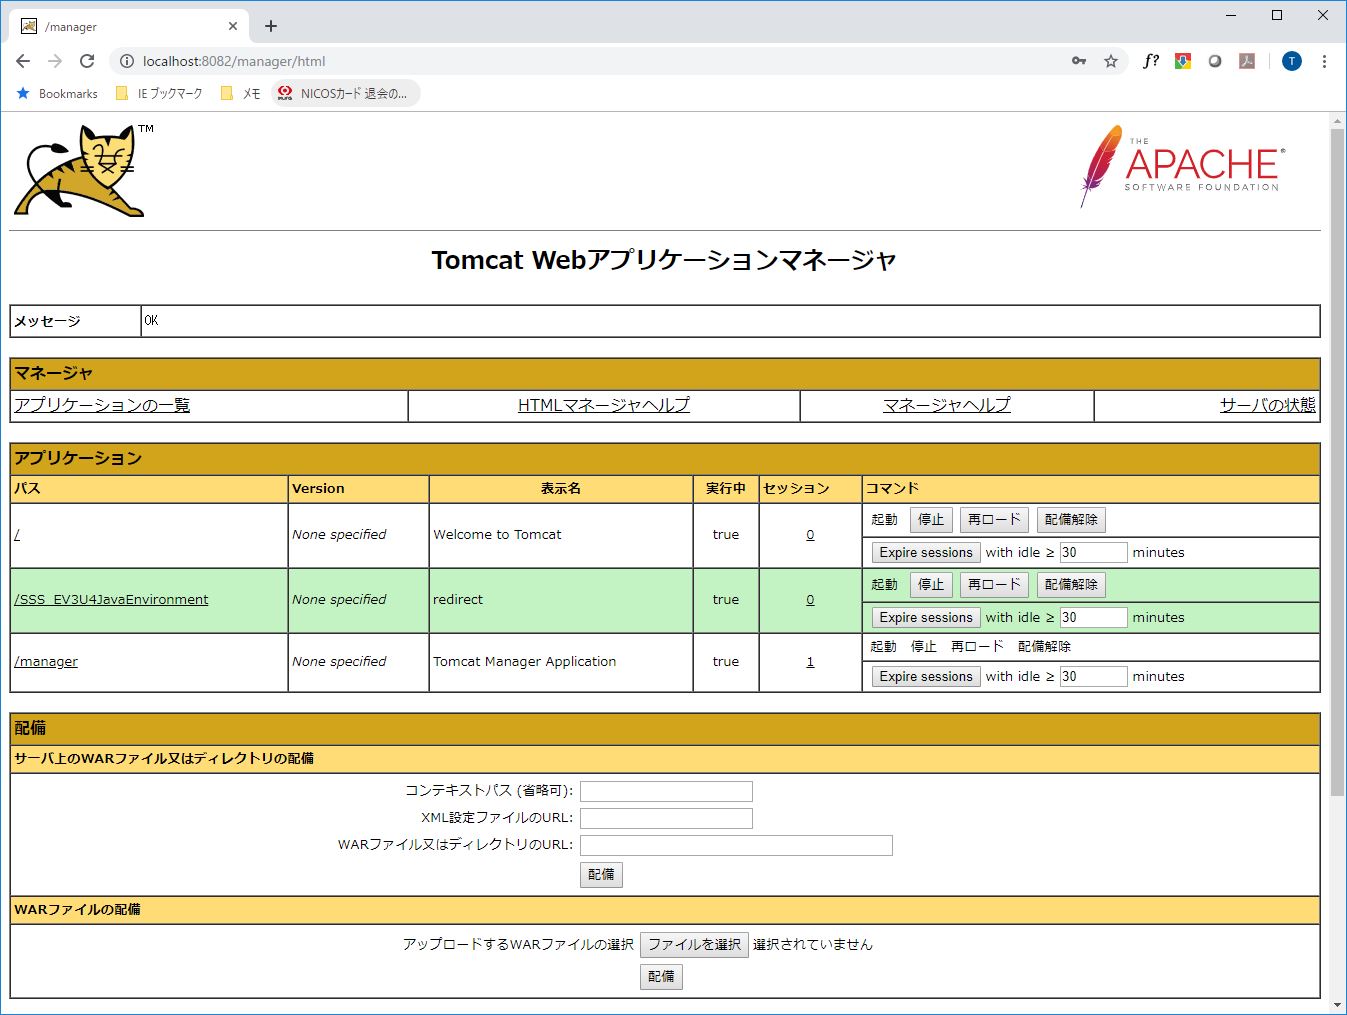Click 配備解除 for SSS_EV3U4JavaEnvironment
The image size is (1347, 1015).
tap(1071, 585)
